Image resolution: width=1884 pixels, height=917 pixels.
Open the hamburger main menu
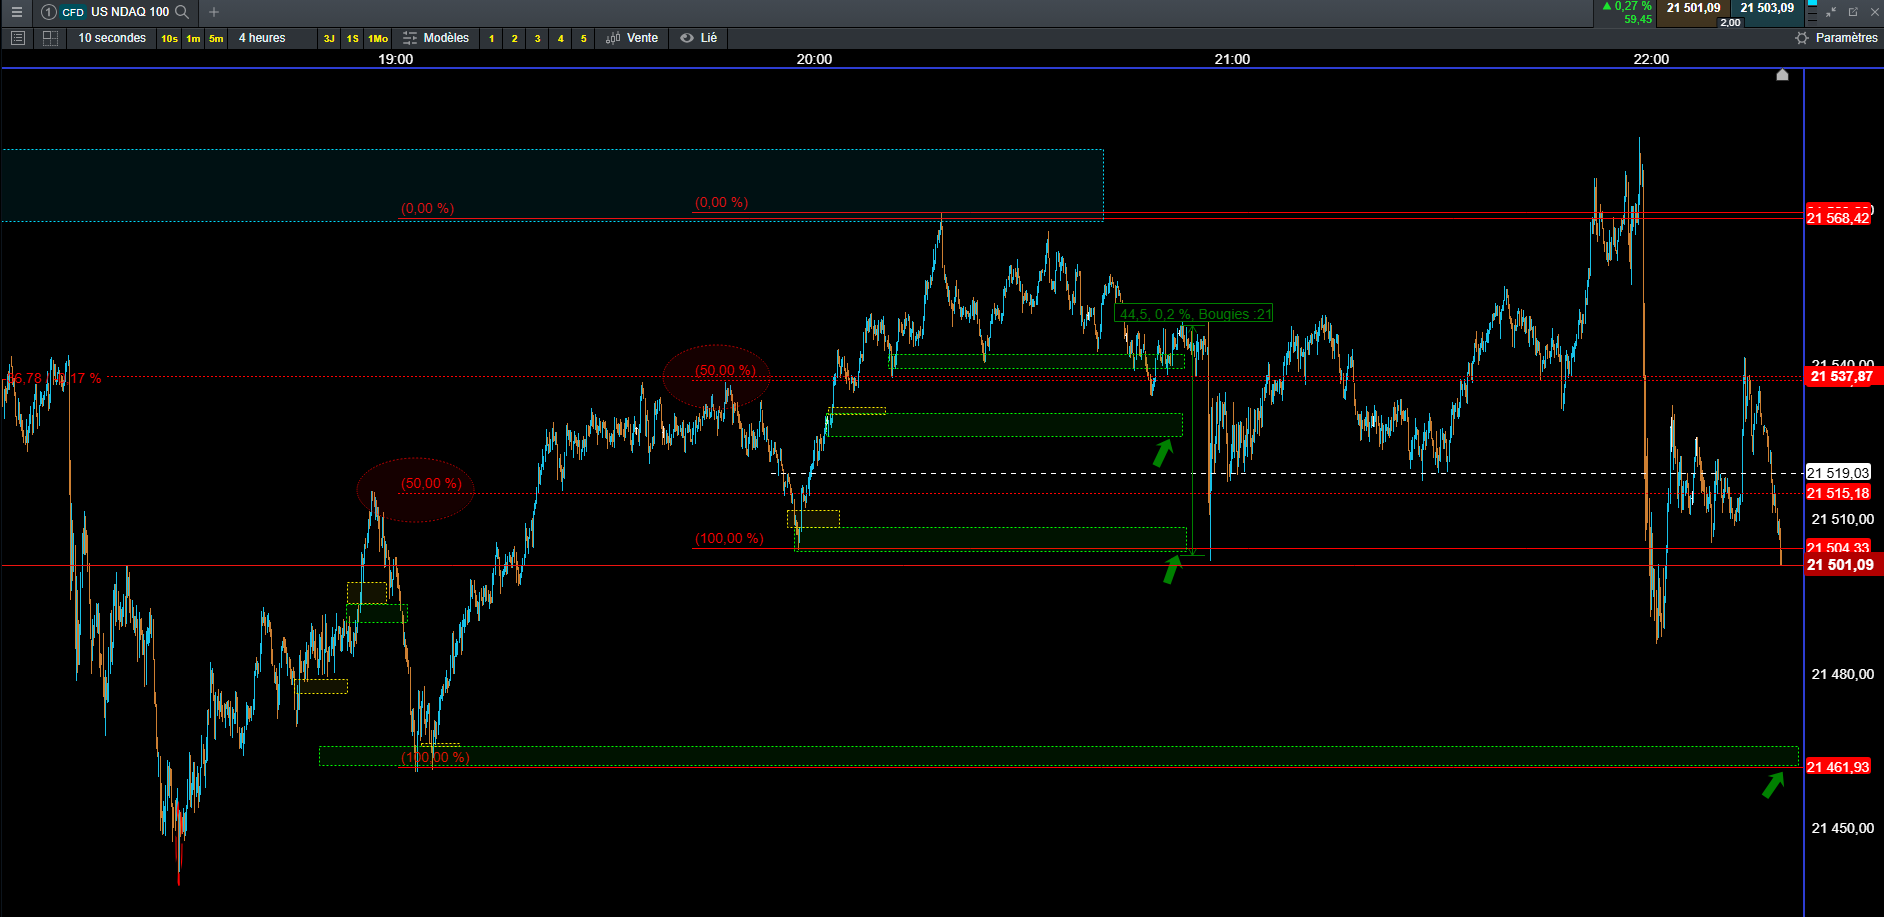16,12
